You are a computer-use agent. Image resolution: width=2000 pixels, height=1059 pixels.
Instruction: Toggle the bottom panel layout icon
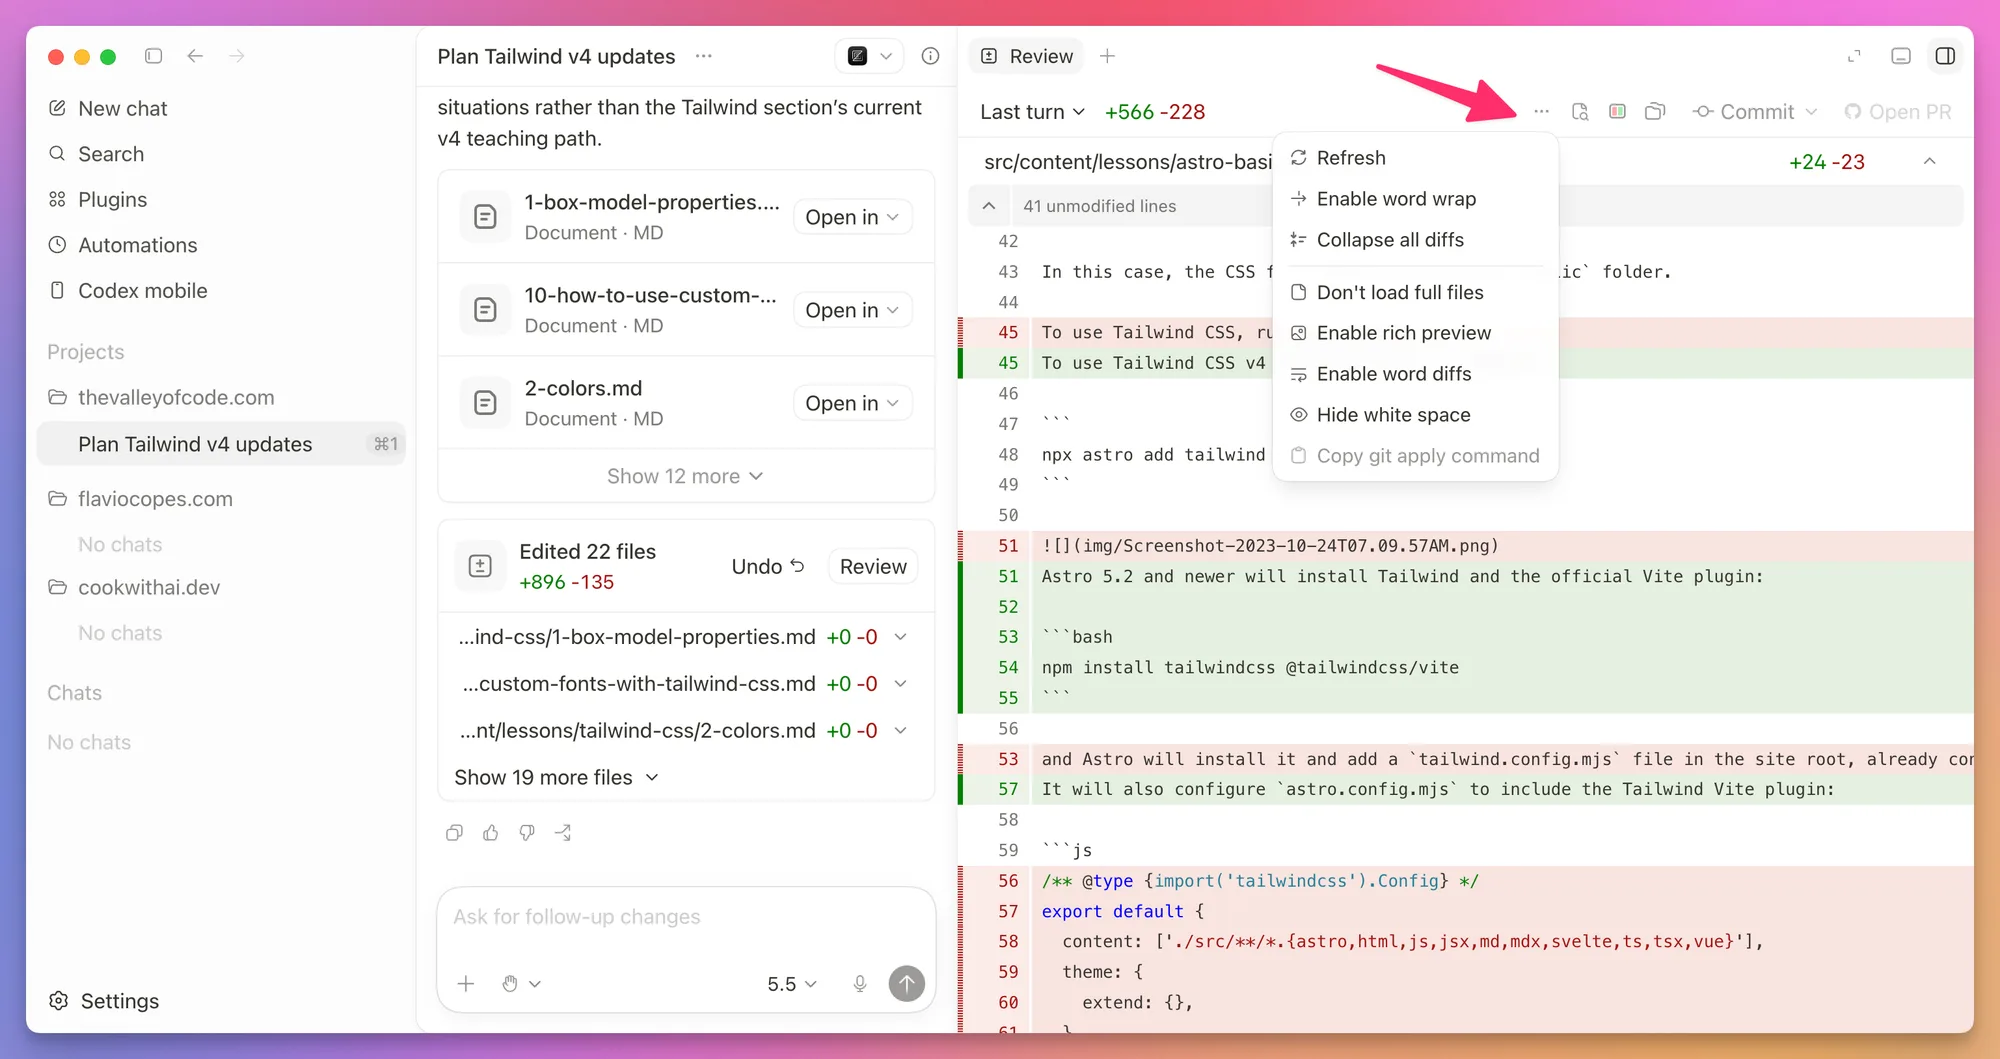[1901, 56]
